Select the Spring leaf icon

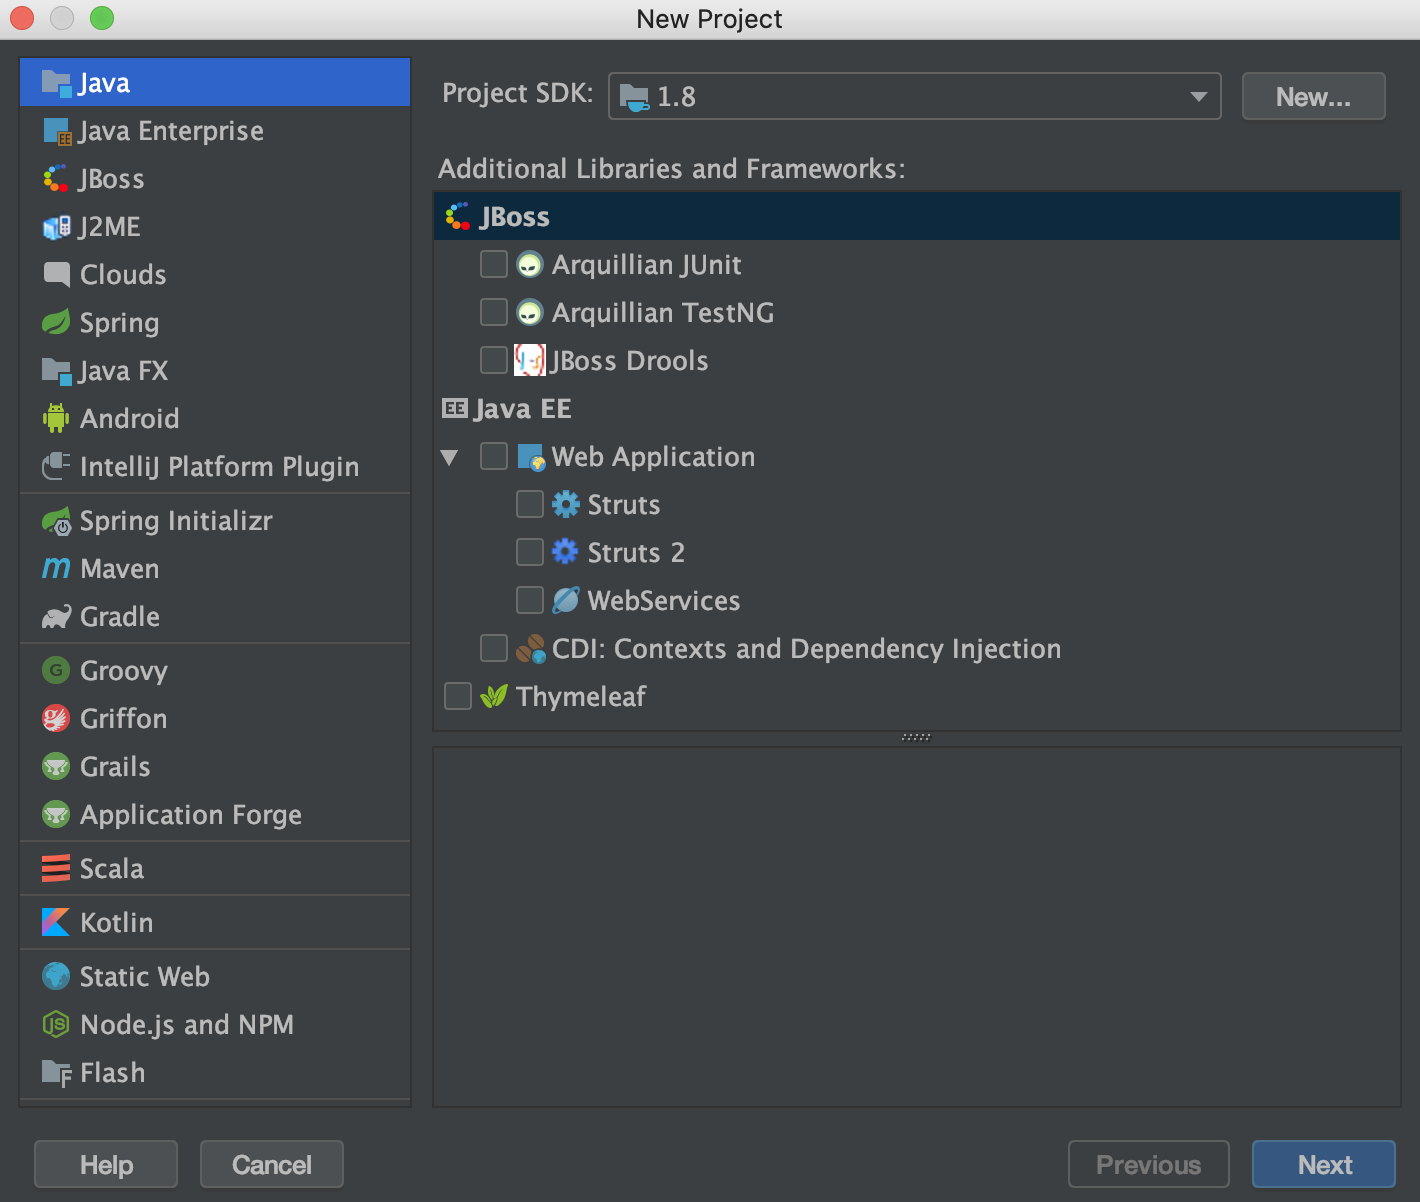click(x=56, y=322)
